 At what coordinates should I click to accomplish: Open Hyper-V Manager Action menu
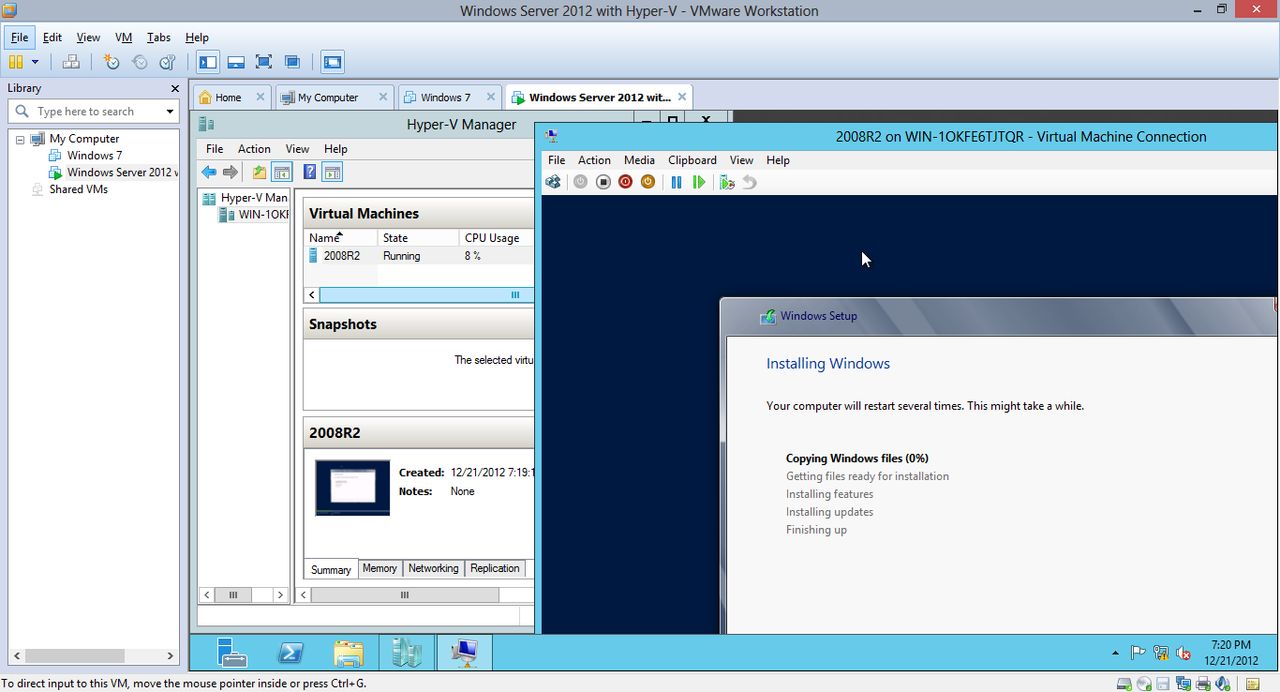point(254,149)
